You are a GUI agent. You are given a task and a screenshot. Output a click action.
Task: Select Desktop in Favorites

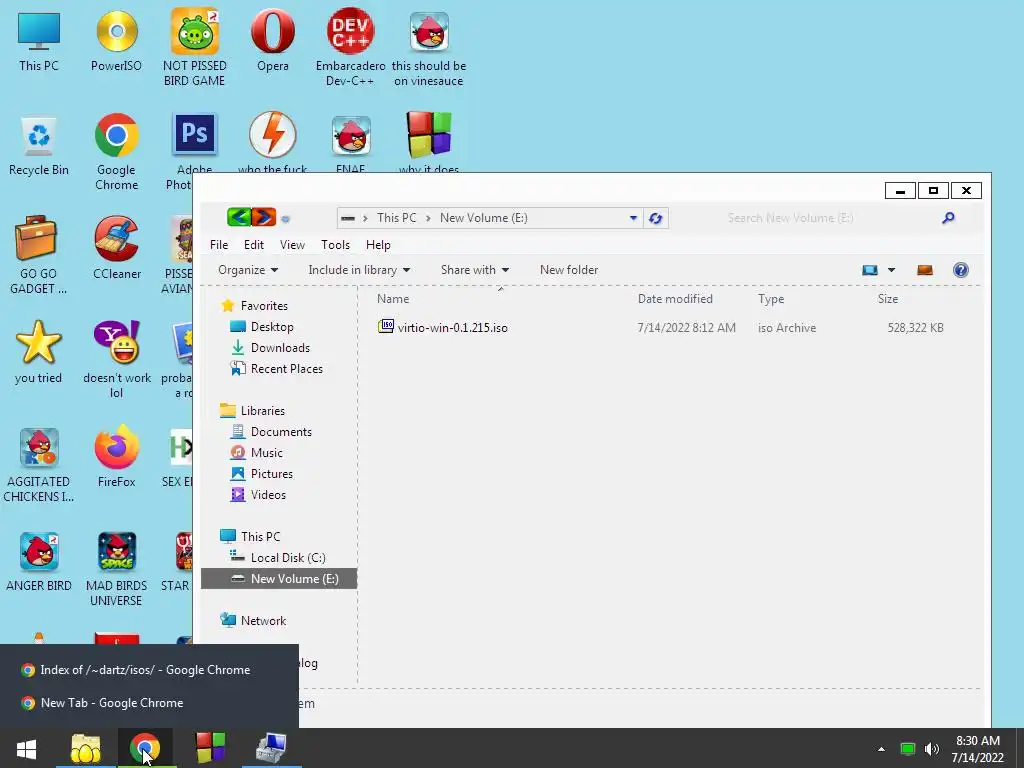(264, 327)
